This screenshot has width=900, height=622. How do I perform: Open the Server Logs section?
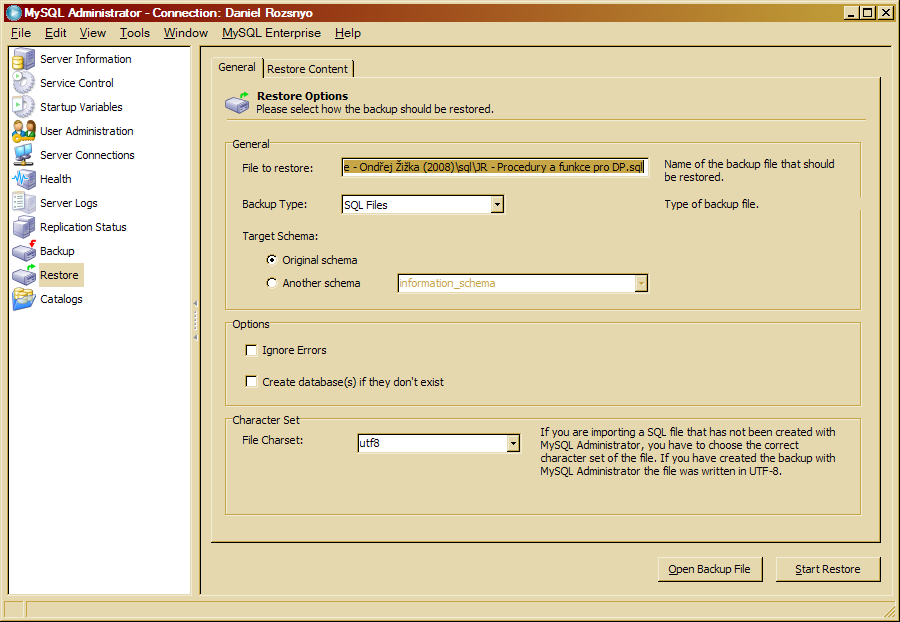69,203
